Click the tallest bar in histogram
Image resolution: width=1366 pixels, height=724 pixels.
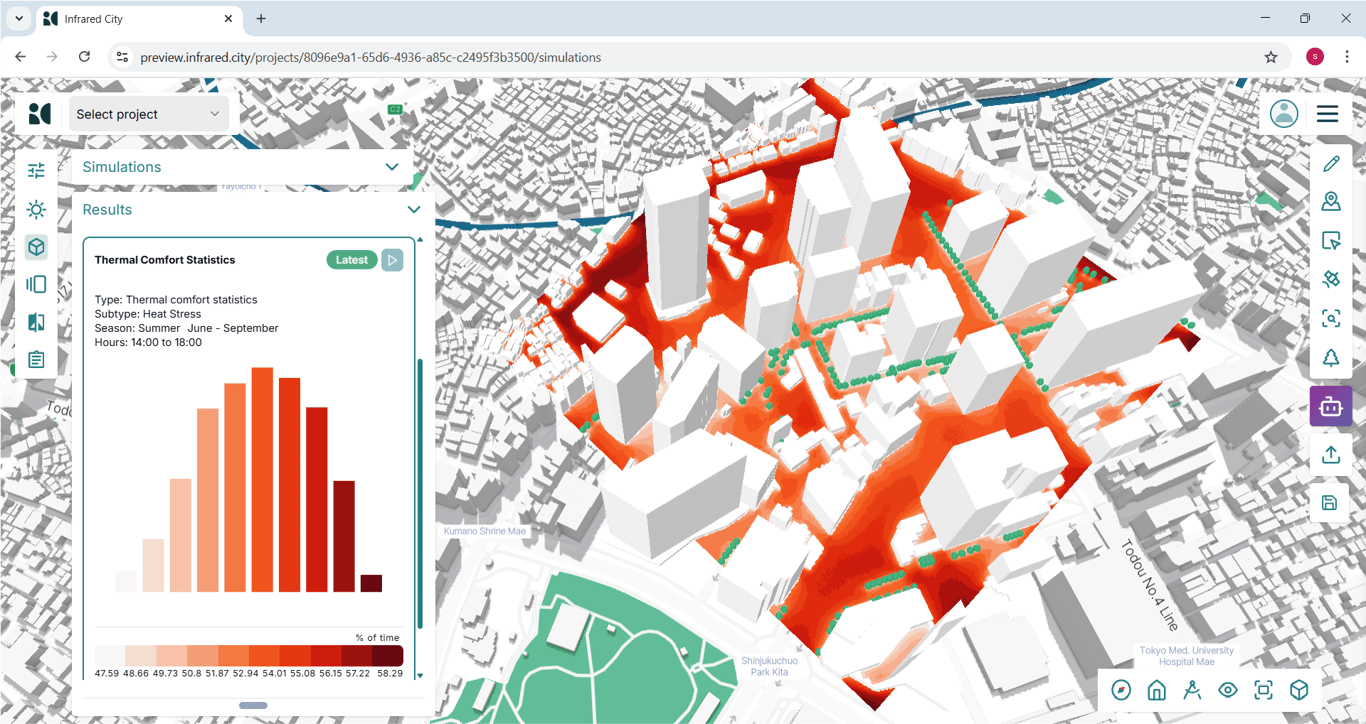pos(263,480)
